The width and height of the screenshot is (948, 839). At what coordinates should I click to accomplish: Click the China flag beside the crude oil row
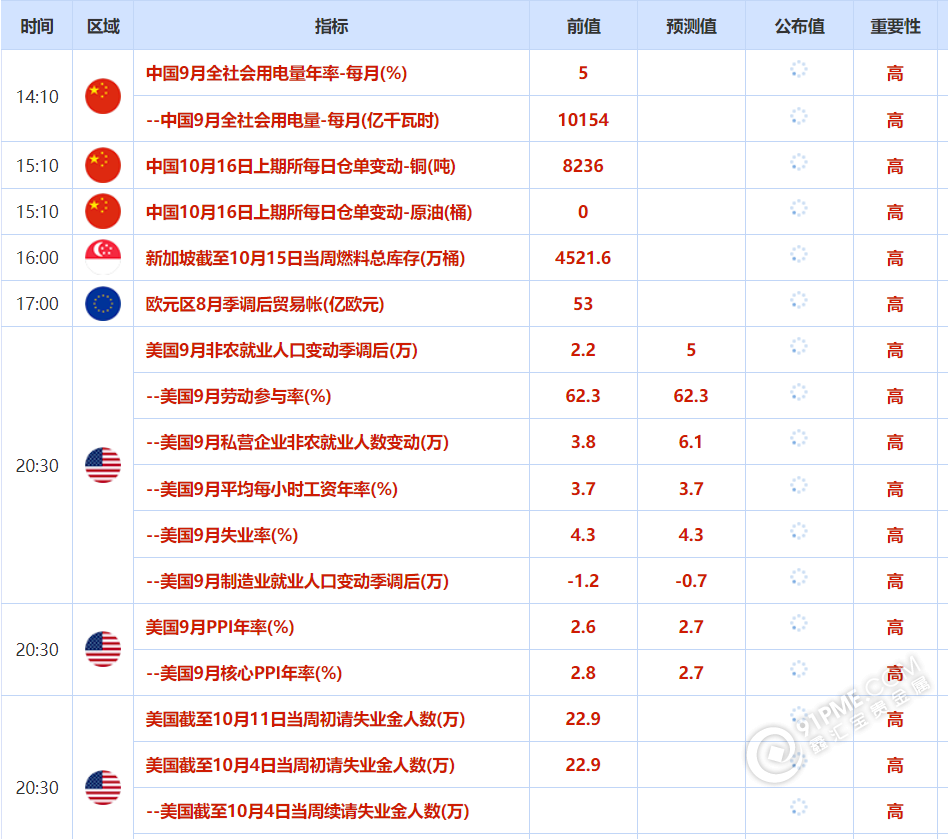103,211
